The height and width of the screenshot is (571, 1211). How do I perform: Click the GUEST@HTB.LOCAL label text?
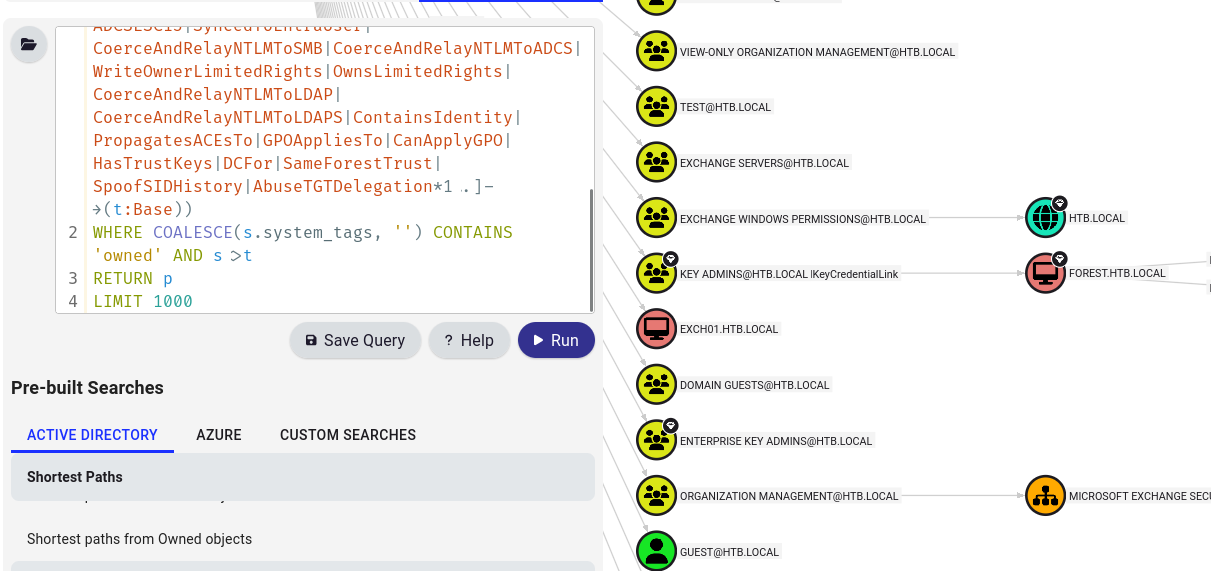coord(729,551)
